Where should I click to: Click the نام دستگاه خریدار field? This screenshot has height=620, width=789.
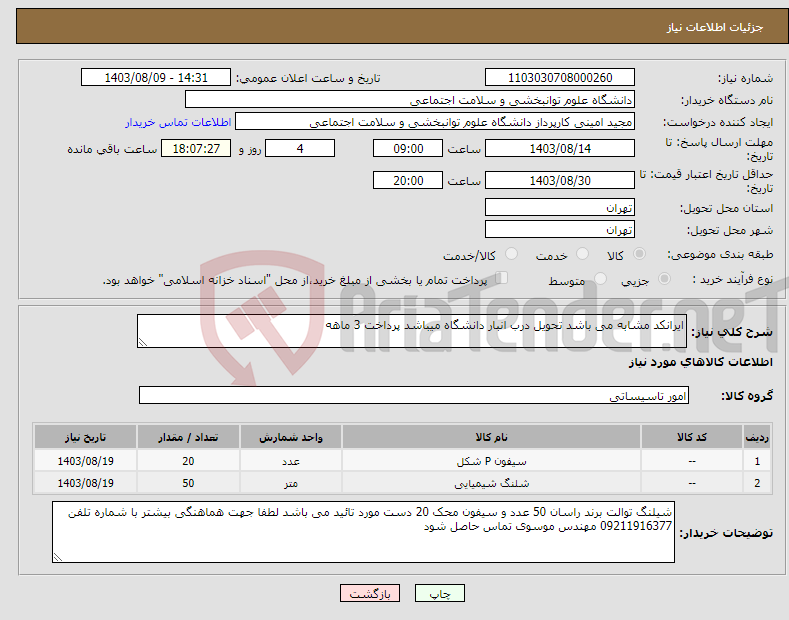tap(410, 100)
